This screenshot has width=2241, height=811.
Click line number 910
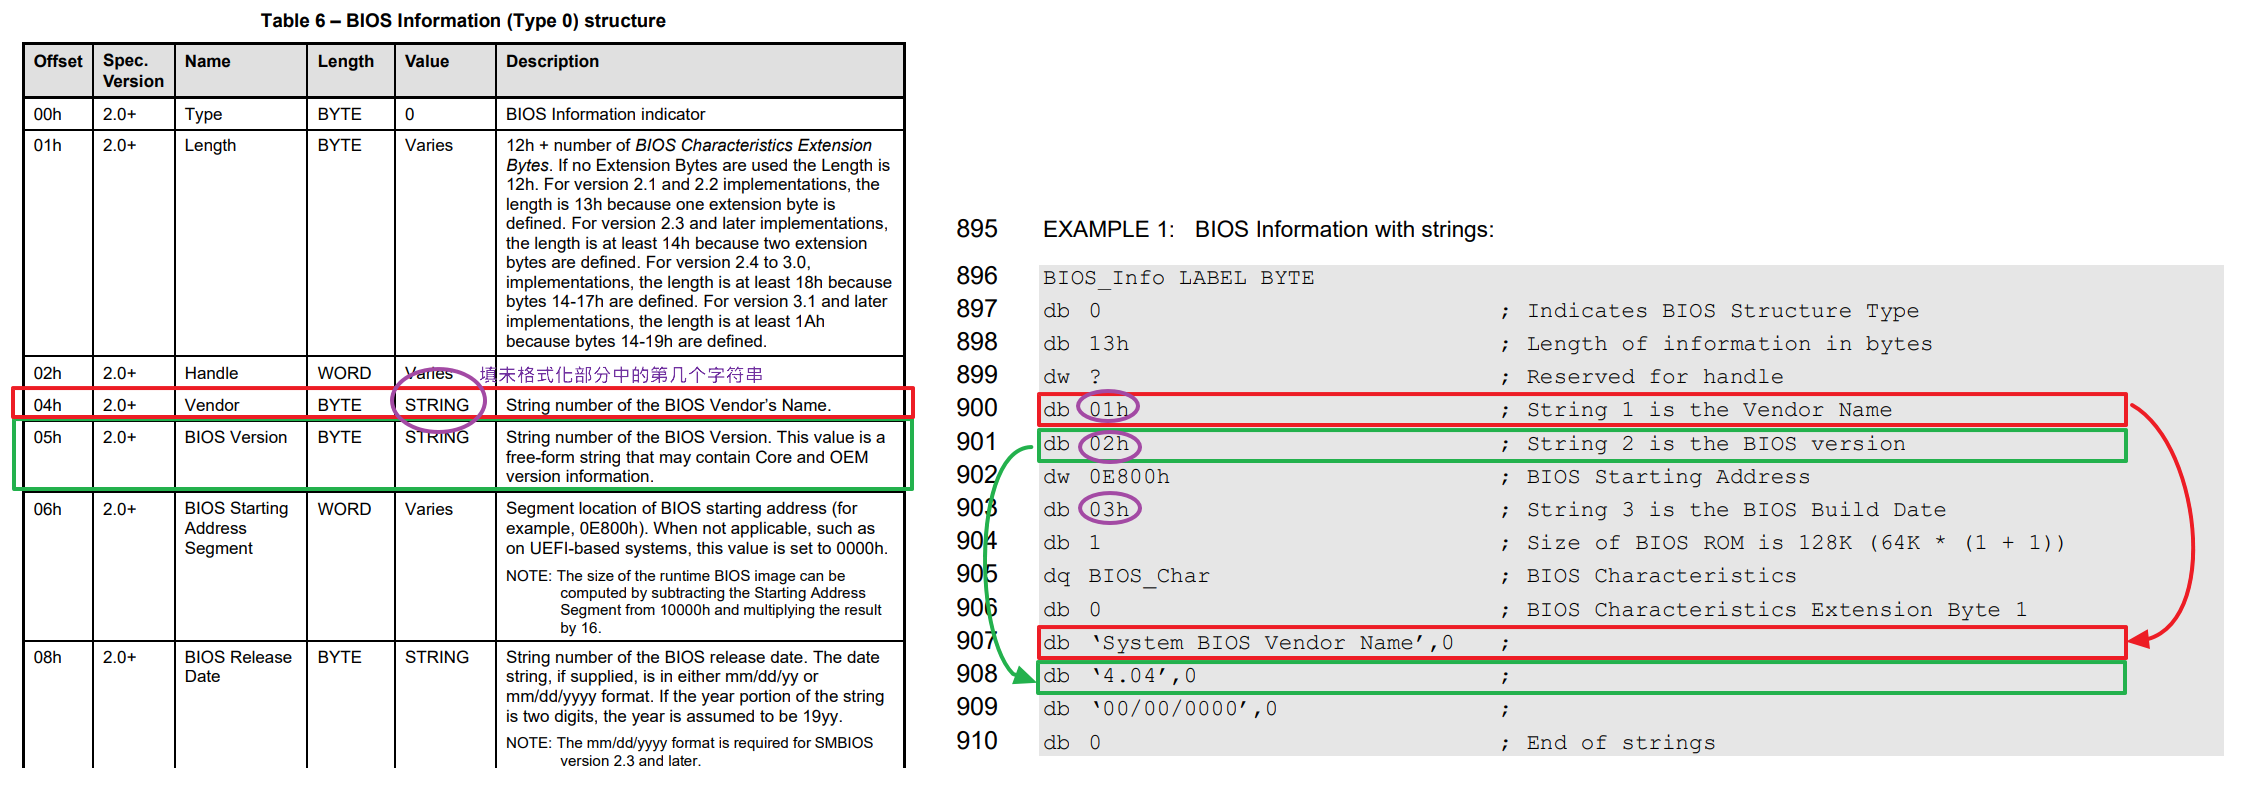[977, 741]
